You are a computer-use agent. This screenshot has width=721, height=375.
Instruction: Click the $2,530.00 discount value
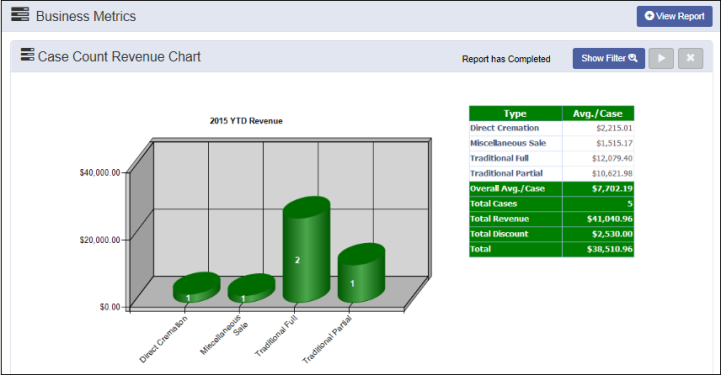tap(612, 234)
